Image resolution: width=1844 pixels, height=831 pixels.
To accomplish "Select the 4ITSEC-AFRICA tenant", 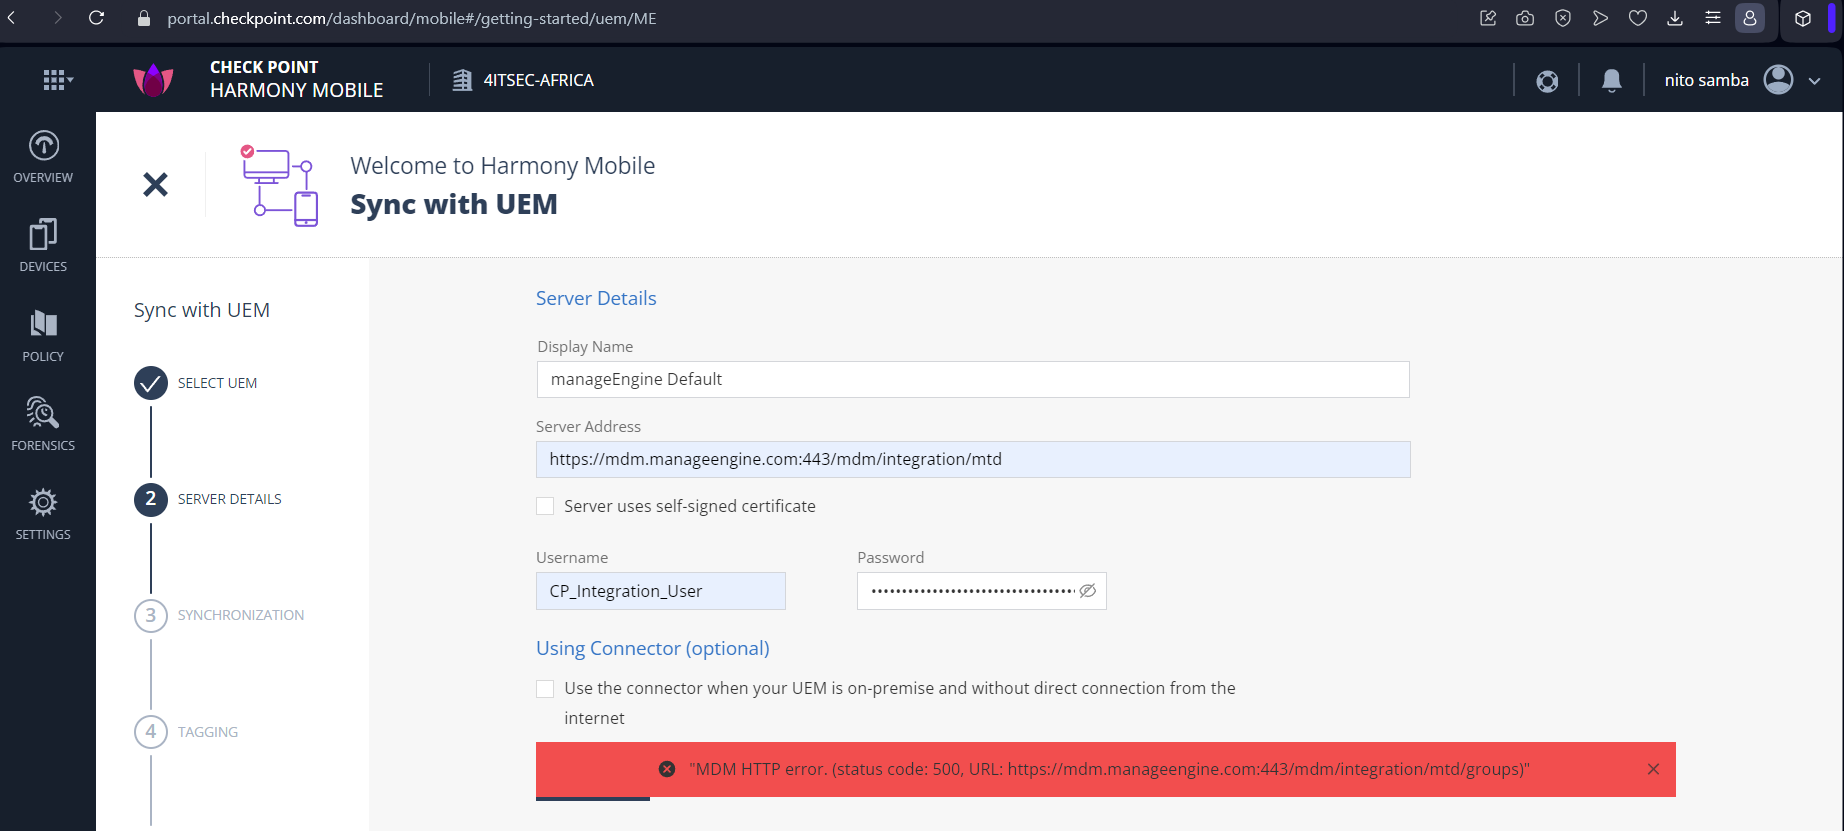I will (x=523, y=80).
